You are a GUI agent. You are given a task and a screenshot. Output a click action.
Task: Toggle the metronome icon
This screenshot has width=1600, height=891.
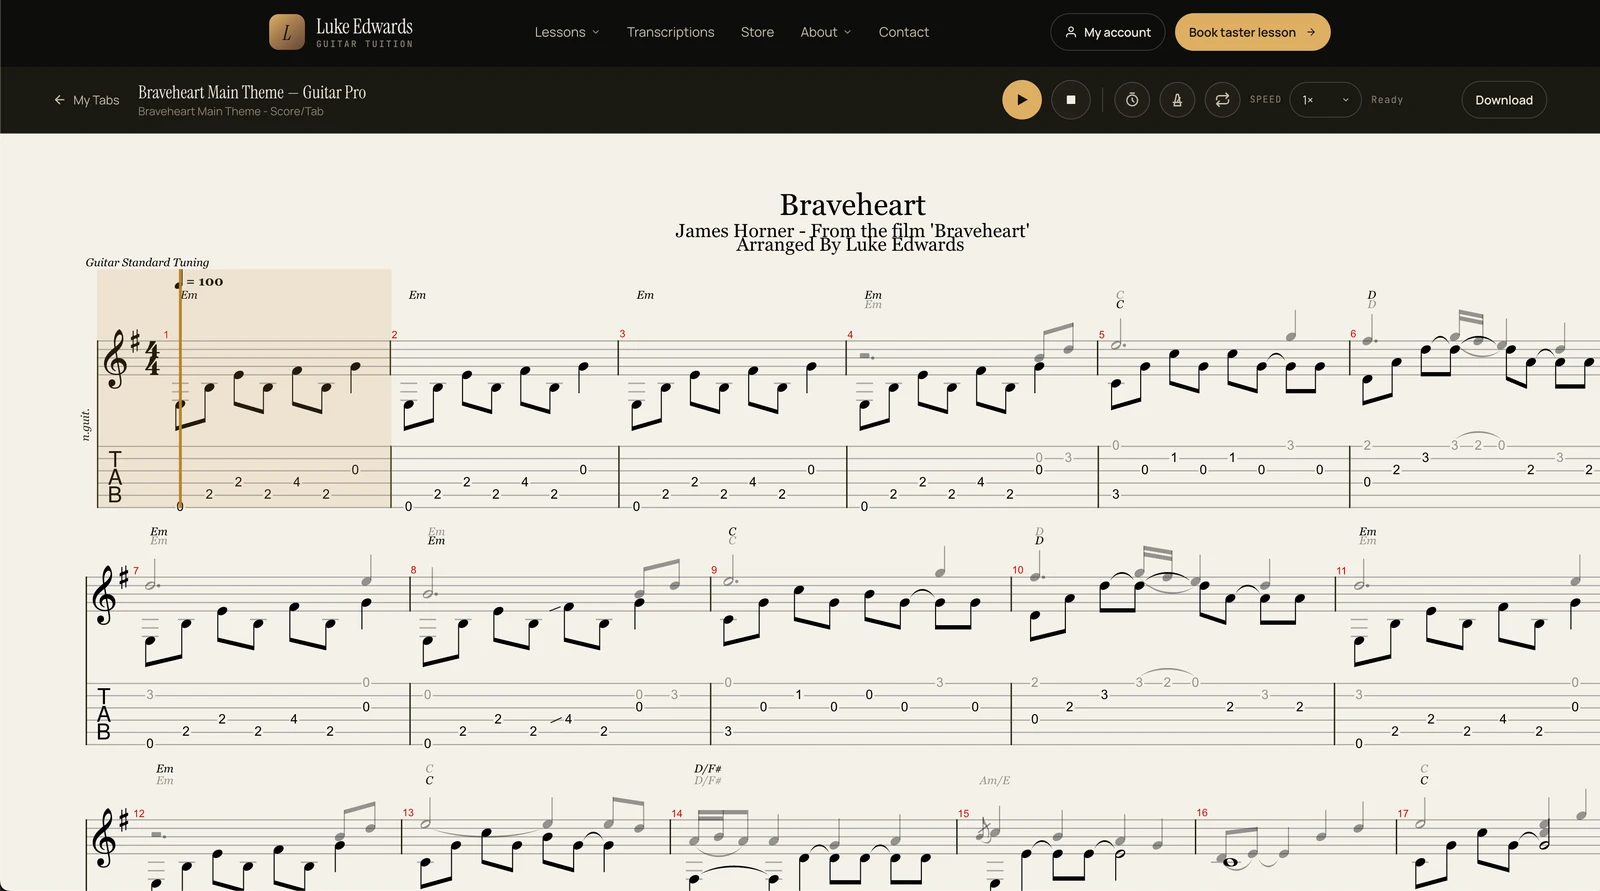click(1177, 100)
